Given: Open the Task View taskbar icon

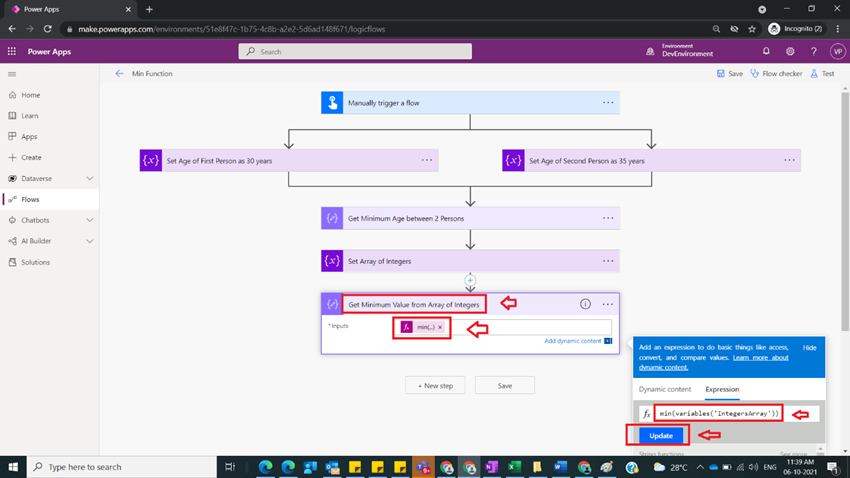Looking at the screenshot, I should pyautogui.click(x=230, y=467).
